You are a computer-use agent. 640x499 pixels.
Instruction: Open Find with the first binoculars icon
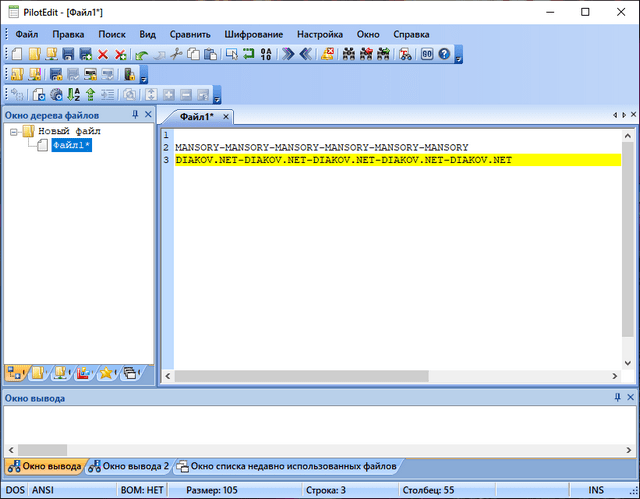tap(349, 54)
